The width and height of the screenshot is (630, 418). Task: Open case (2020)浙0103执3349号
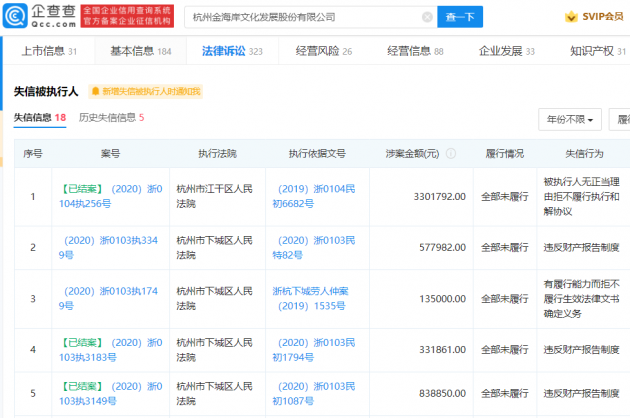tap(108, 248)
